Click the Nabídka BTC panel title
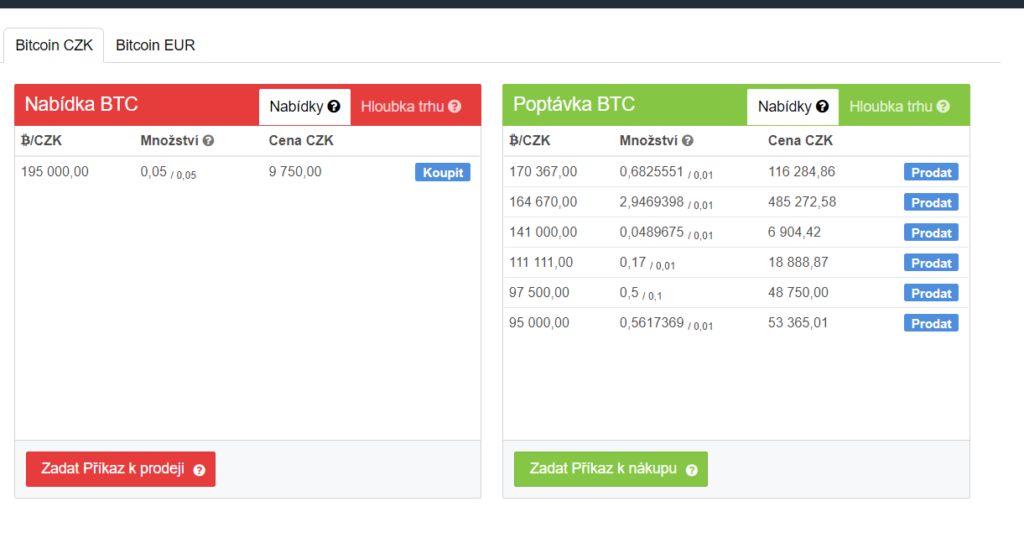Screen dimensions: 1024x538 (x=82, y=104)
